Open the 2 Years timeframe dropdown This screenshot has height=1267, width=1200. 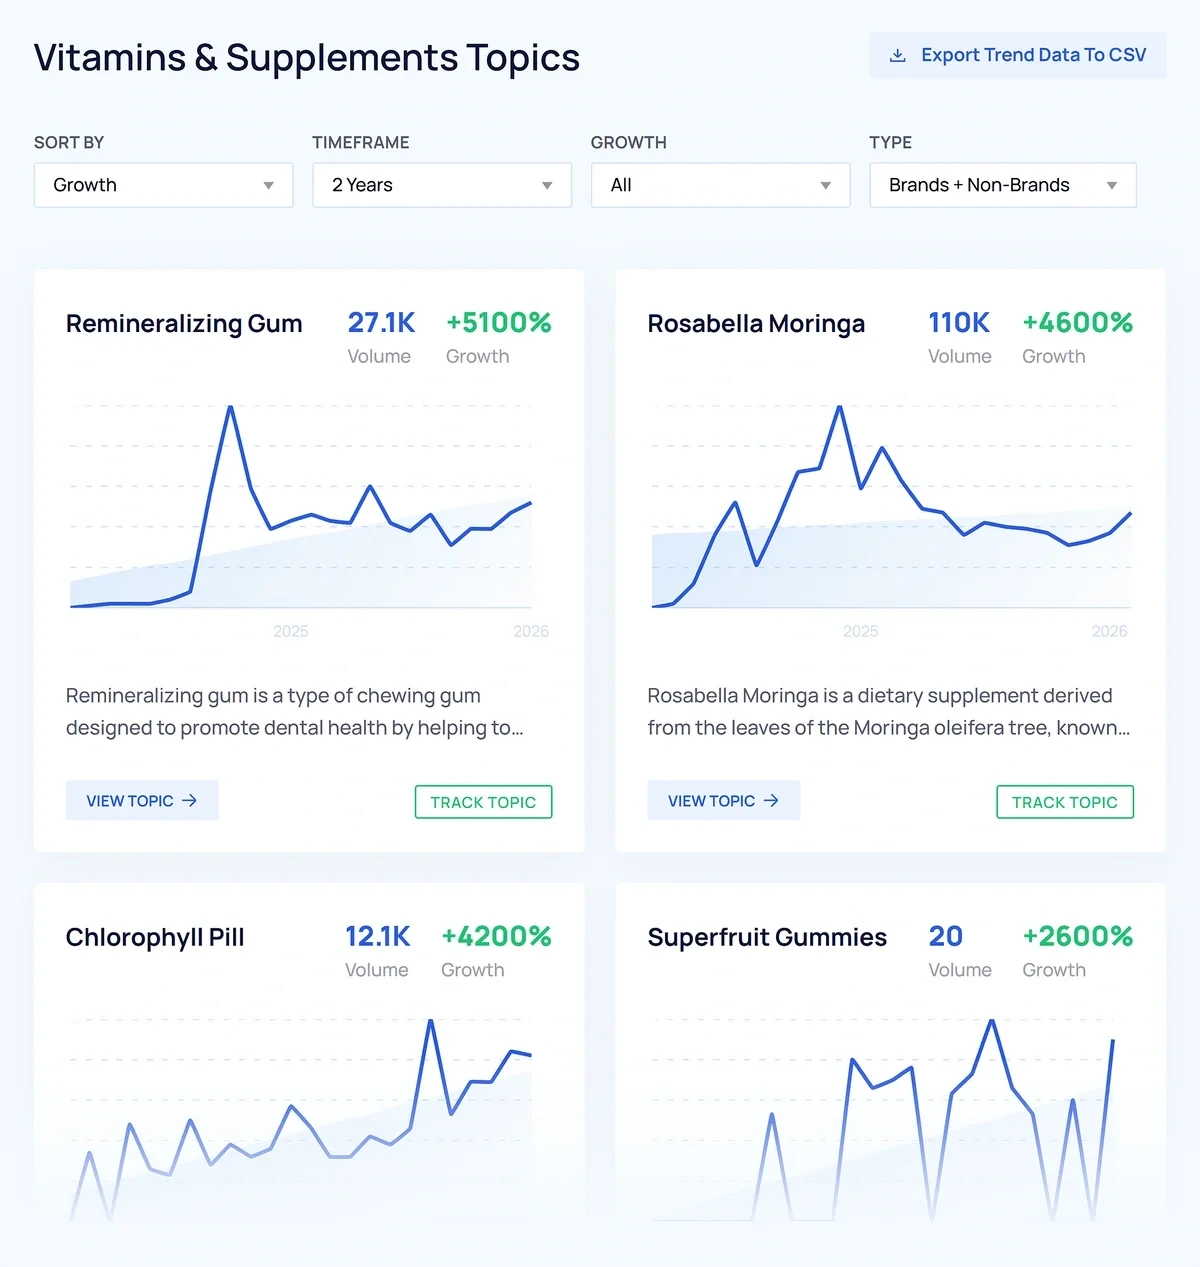tap(441, 185)
